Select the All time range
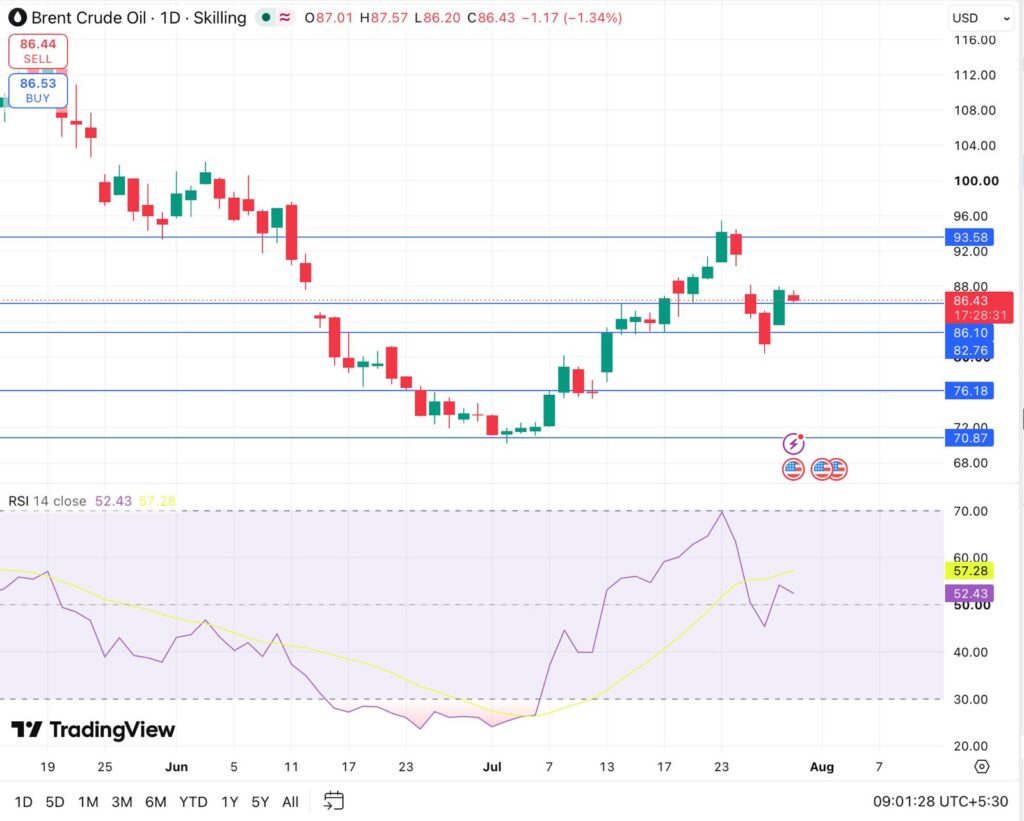Image resolution: width=1024 pixels, height=821 pixels. (x=291, y=801)
